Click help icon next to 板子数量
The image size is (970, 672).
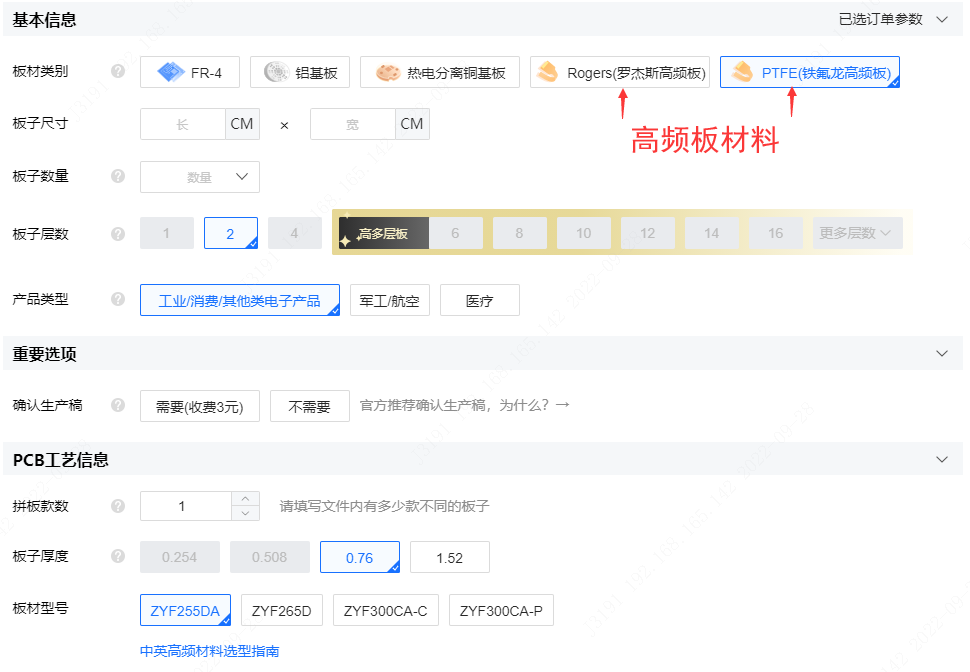118,176
